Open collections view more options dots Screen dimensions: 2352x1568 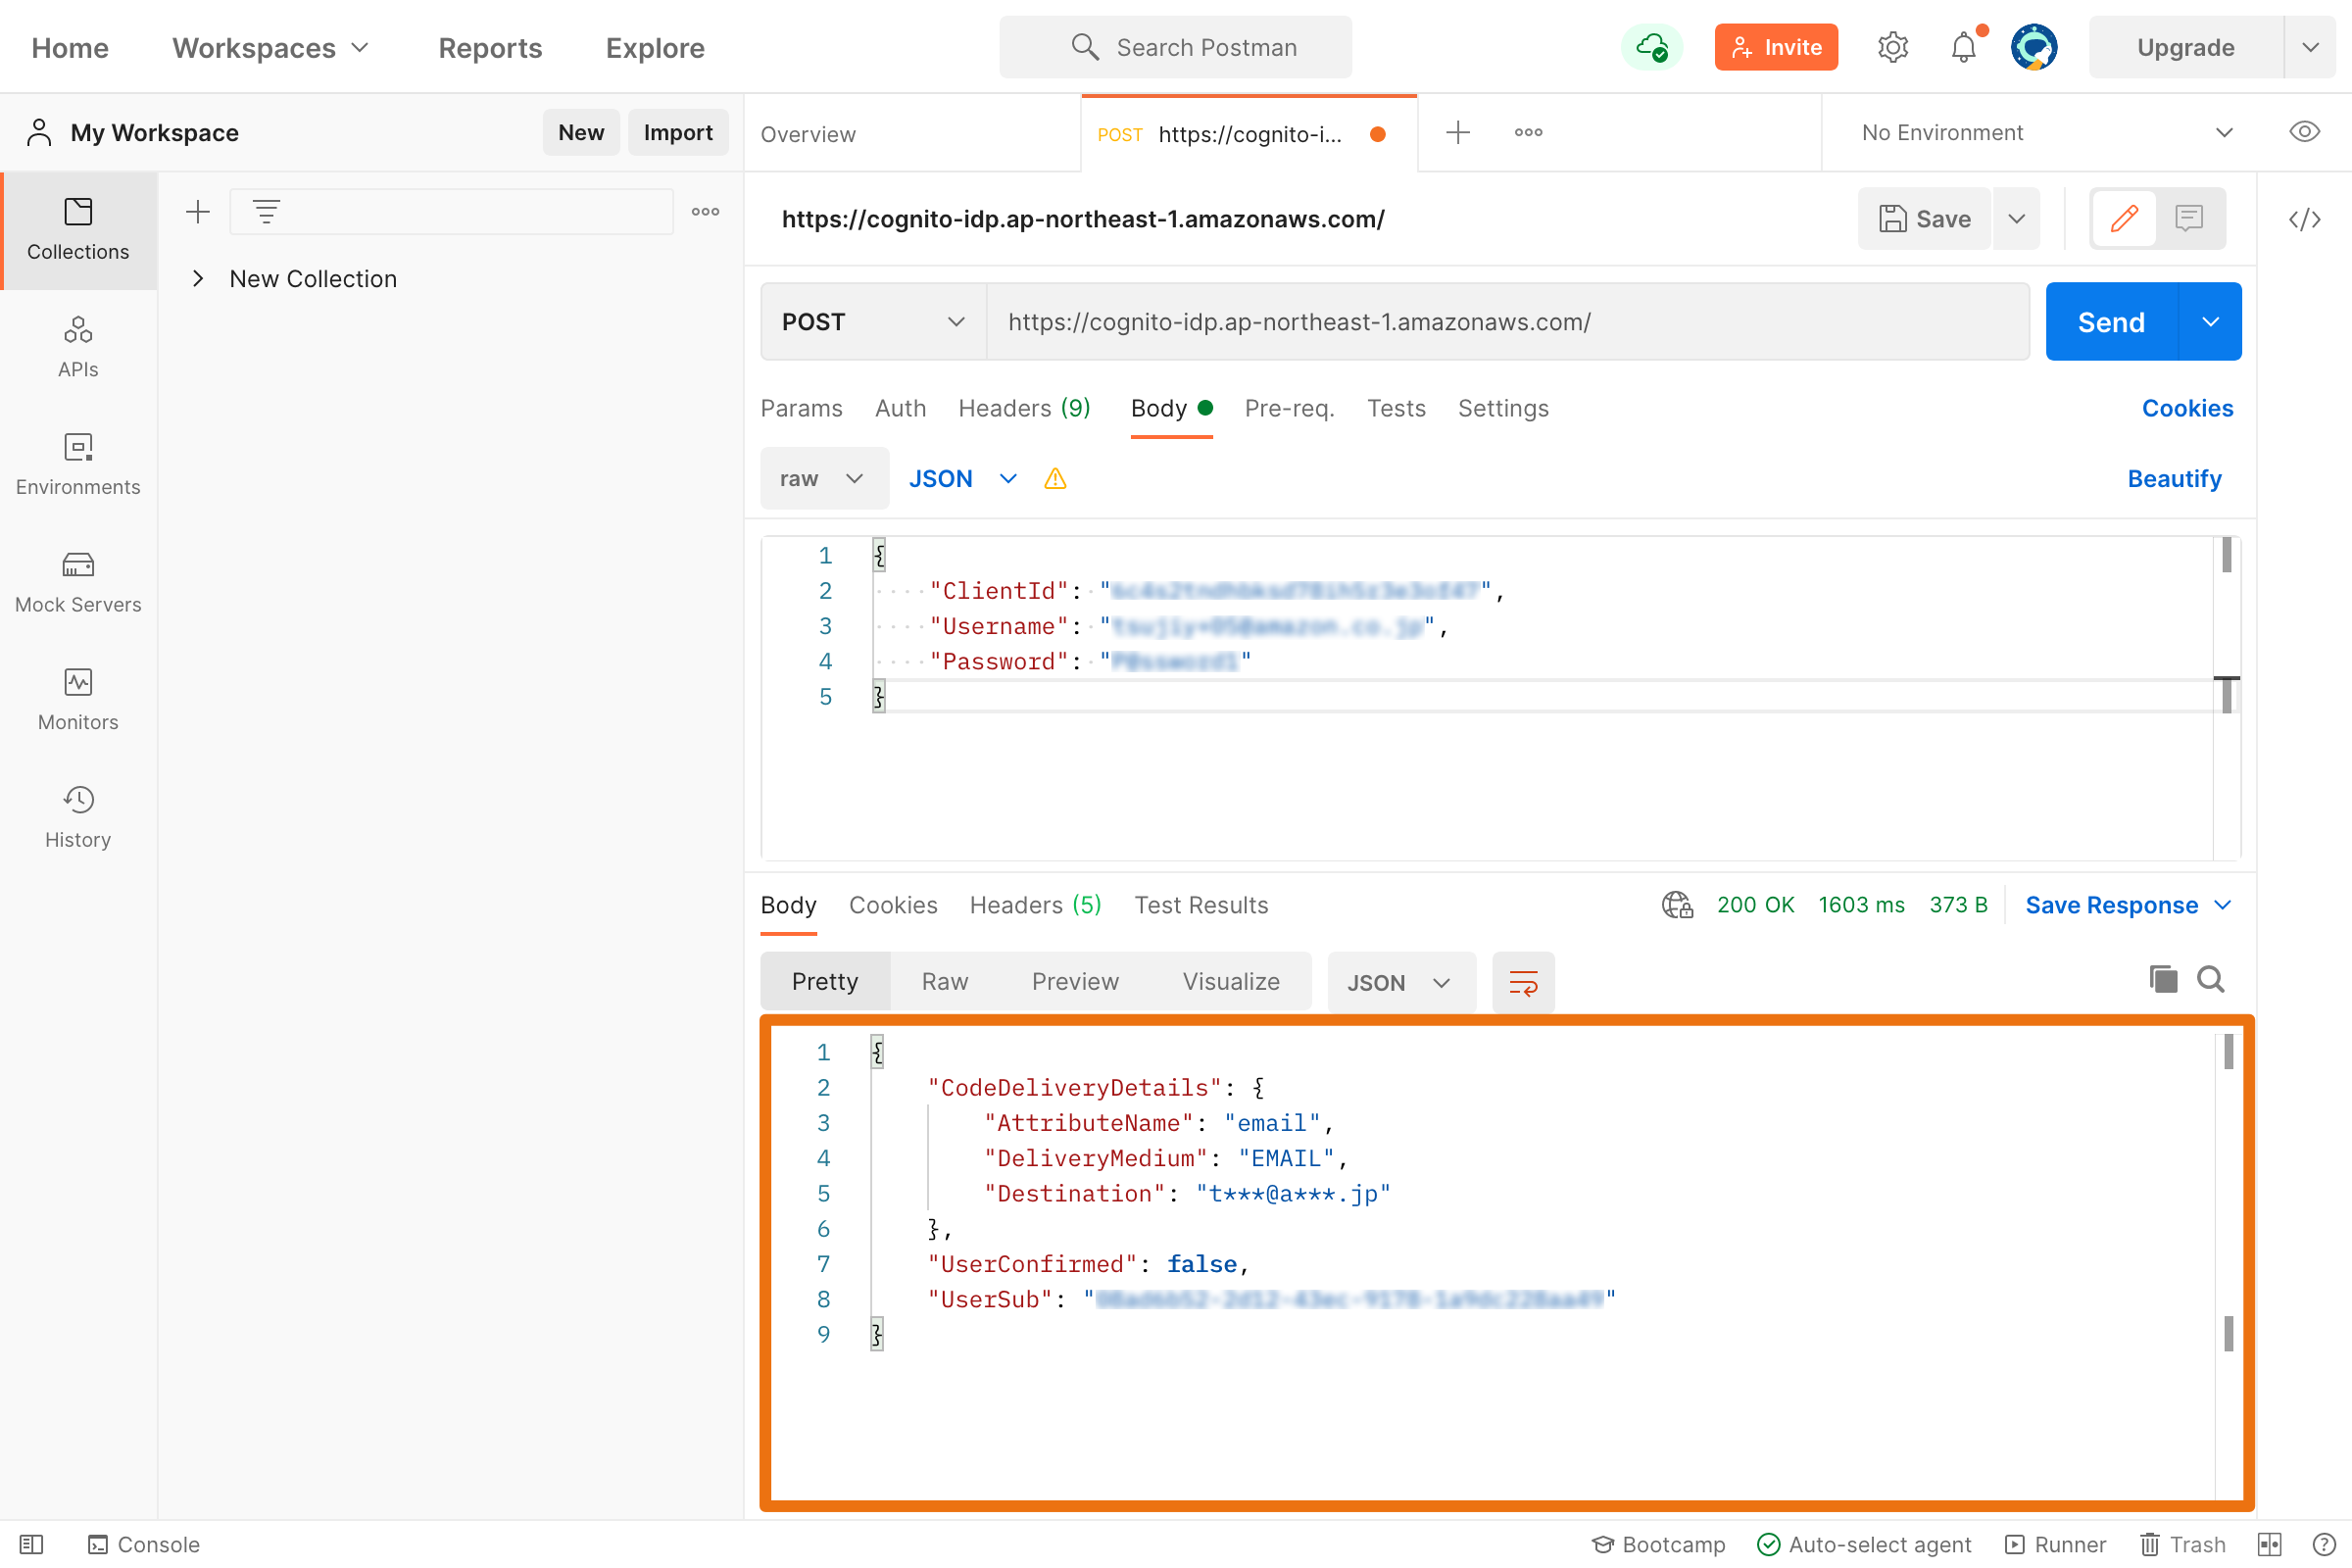(x=705, y=211)
